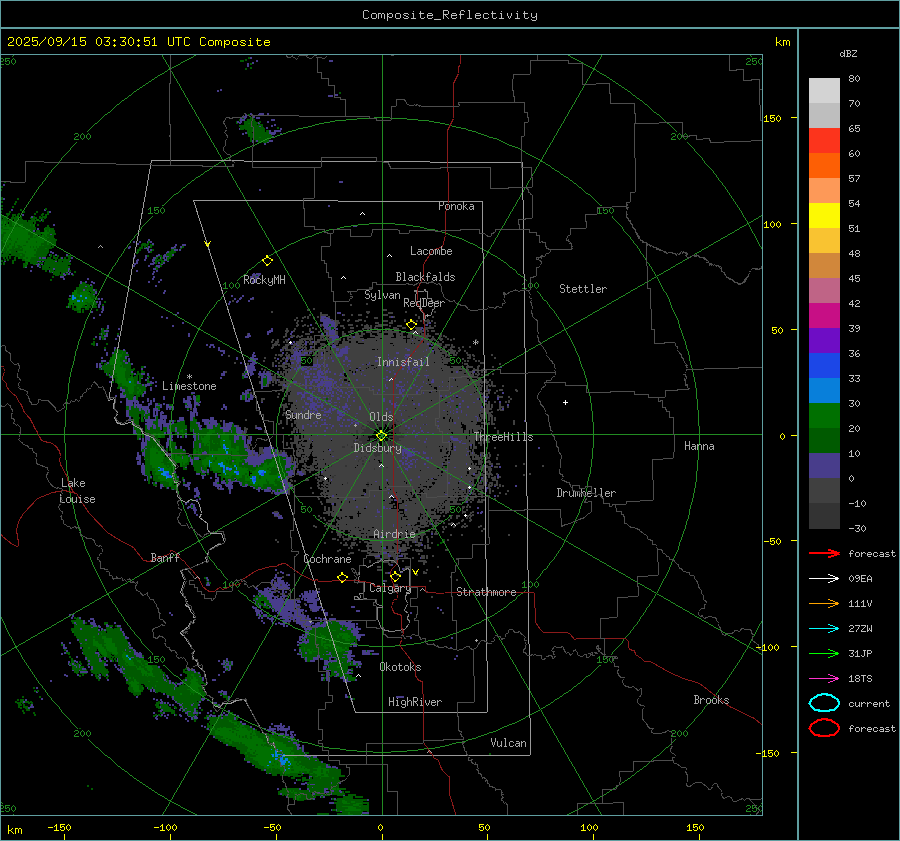900x841 pixels.
Task: Click the Olds city label
Action: click(x=381, y=417)
